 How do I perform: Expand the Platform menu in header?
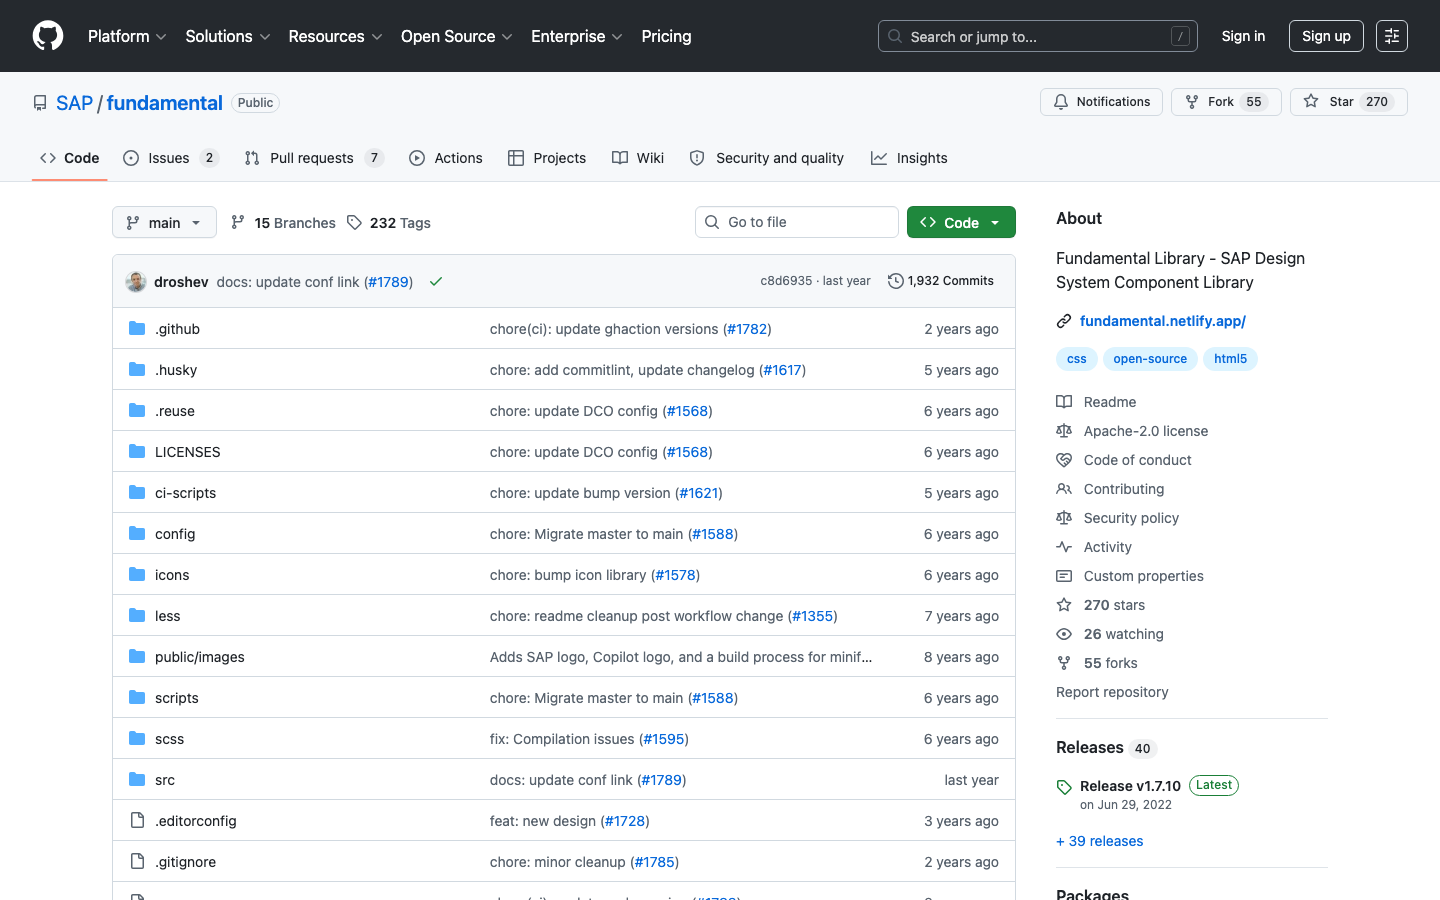click(x=127, y=36)
